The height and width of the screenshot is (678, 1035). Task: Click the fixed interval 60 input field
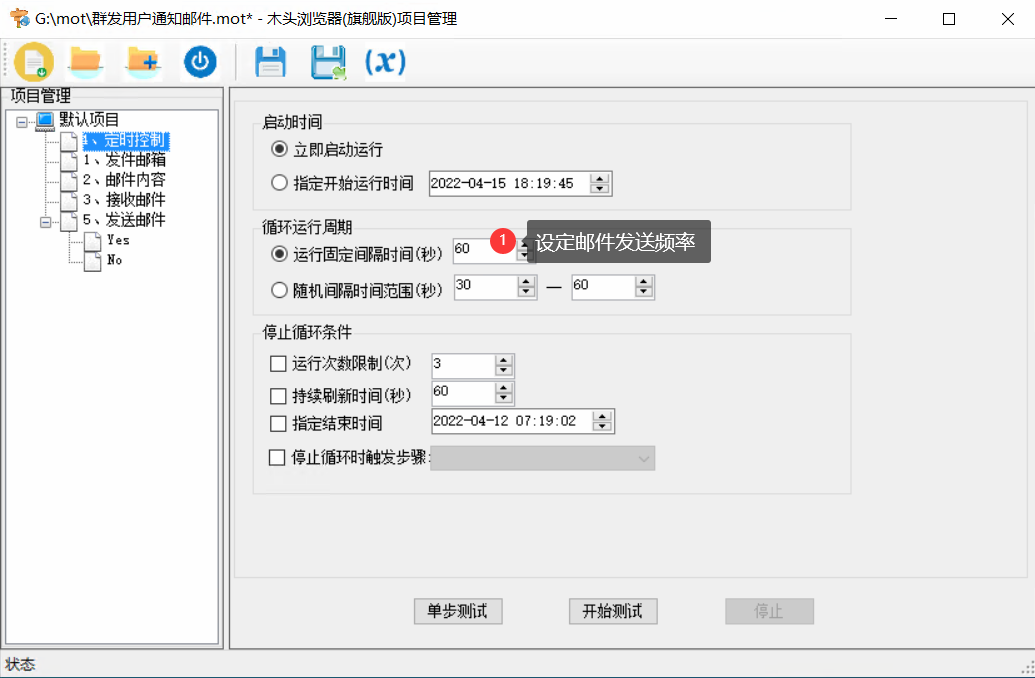484,250
